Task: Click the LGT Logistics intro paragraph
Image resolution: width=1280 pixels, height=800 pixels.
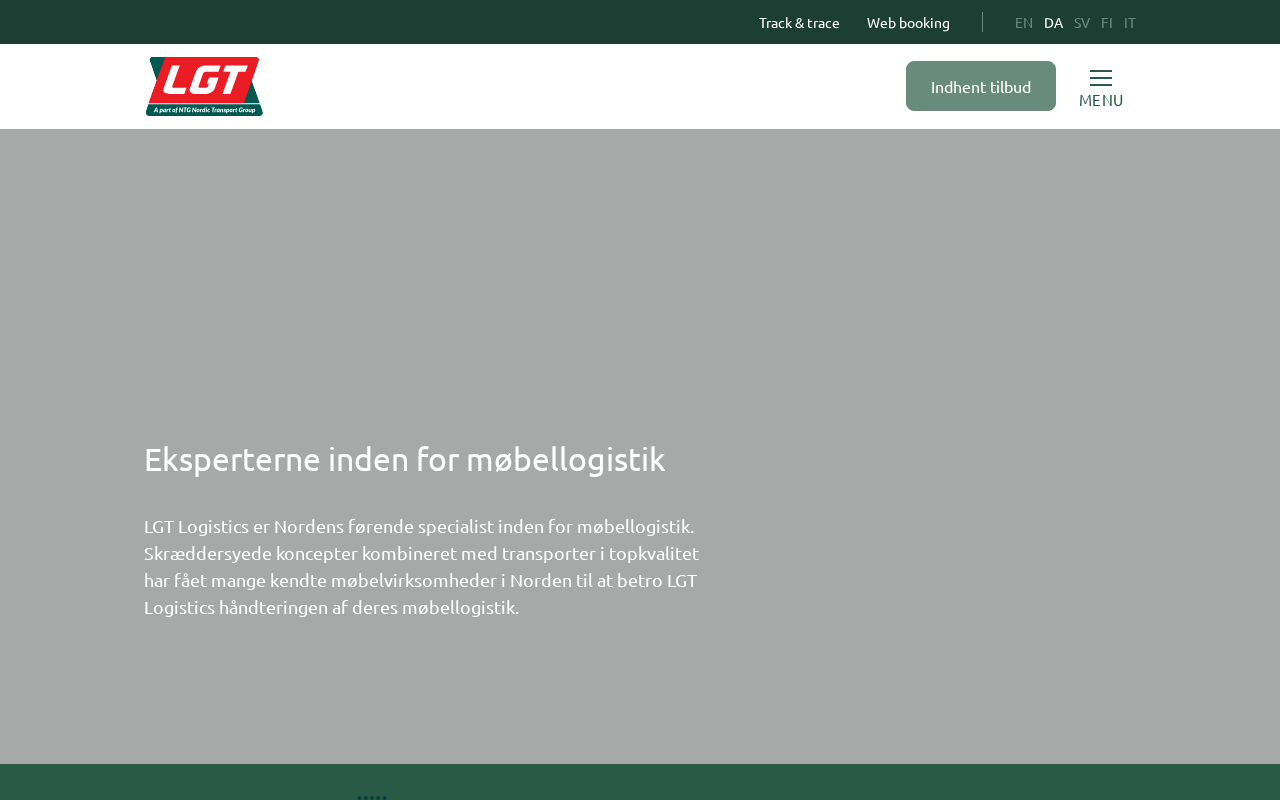Action: [x=421, y=566]
